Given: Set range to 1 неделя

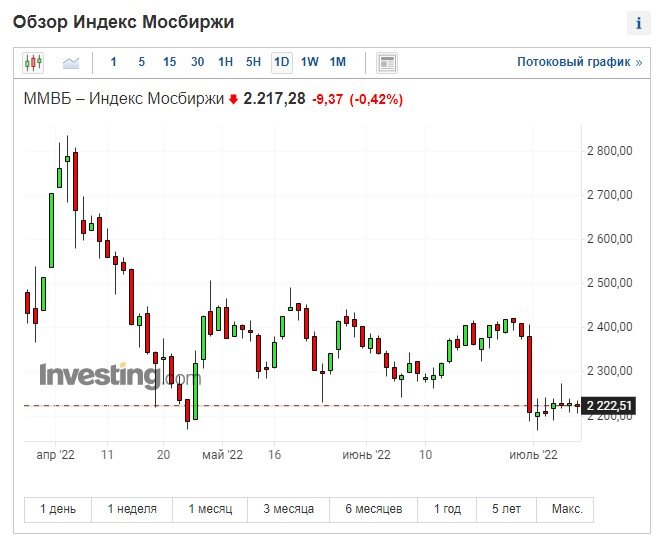Looking at the screenshot, I should (x=132, y=509).
